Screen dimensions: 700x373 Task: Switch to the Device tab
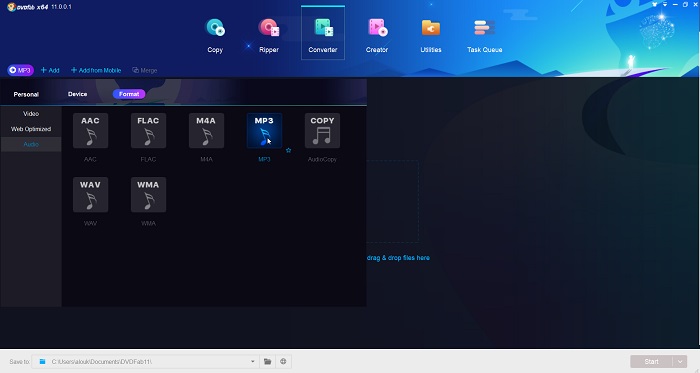[77, 94]
